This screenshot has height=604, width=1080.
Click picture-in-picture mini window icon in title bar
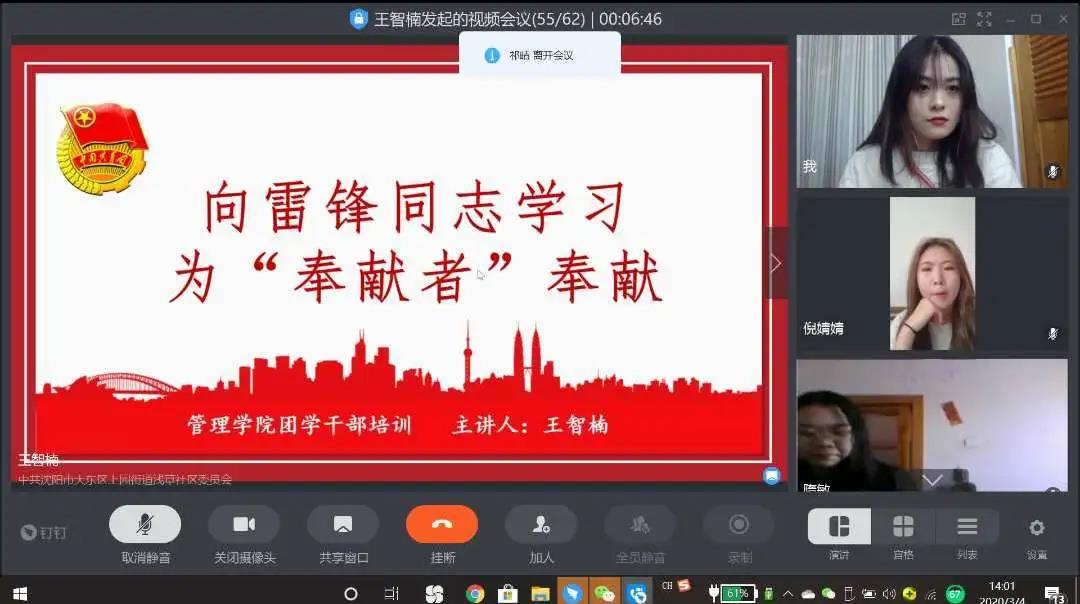coord(959,19)
